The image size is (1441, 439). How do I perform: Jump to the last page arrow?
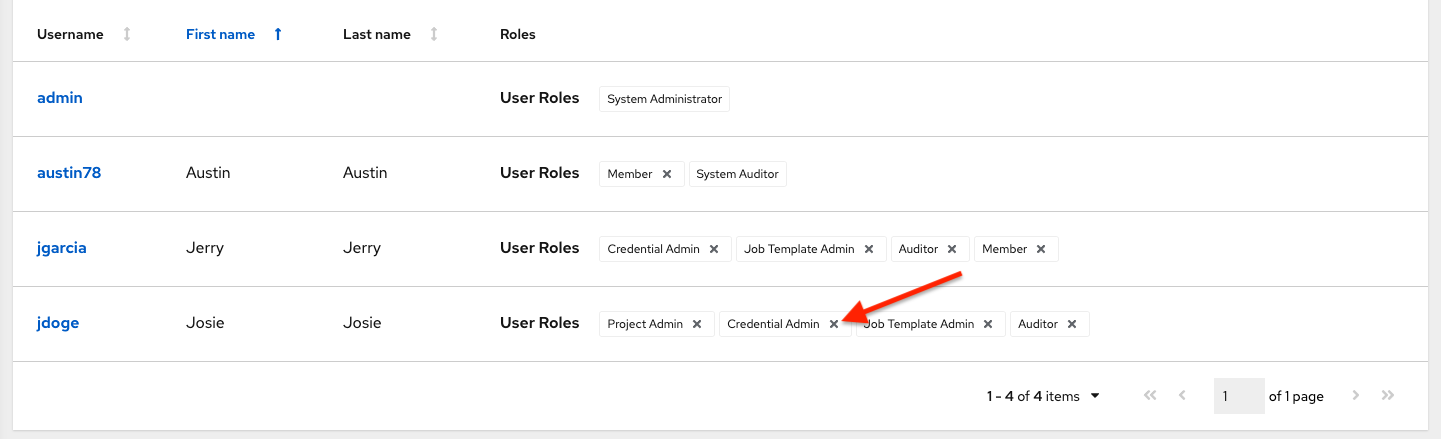point(1388,396)
